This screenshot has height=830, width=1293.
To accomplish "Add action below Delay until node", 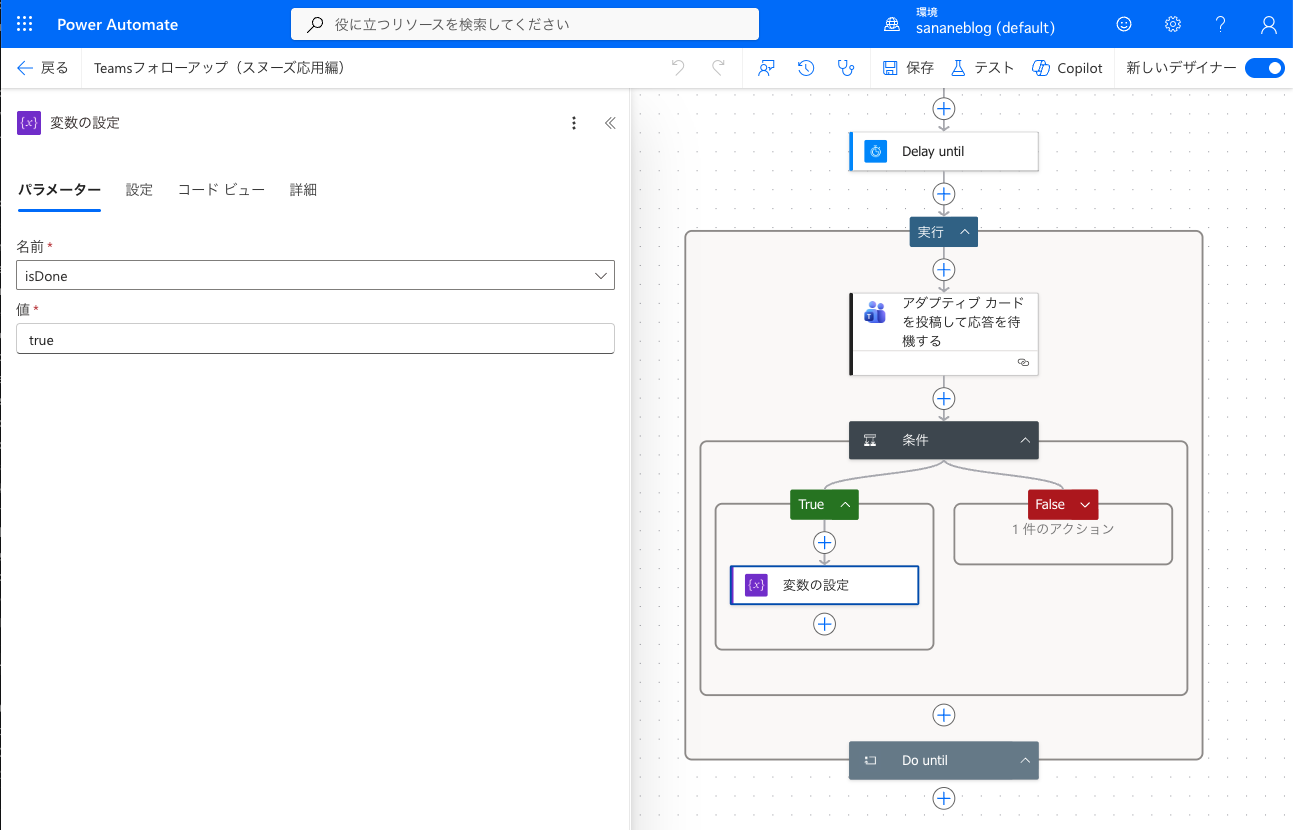I will coord(944,194).
